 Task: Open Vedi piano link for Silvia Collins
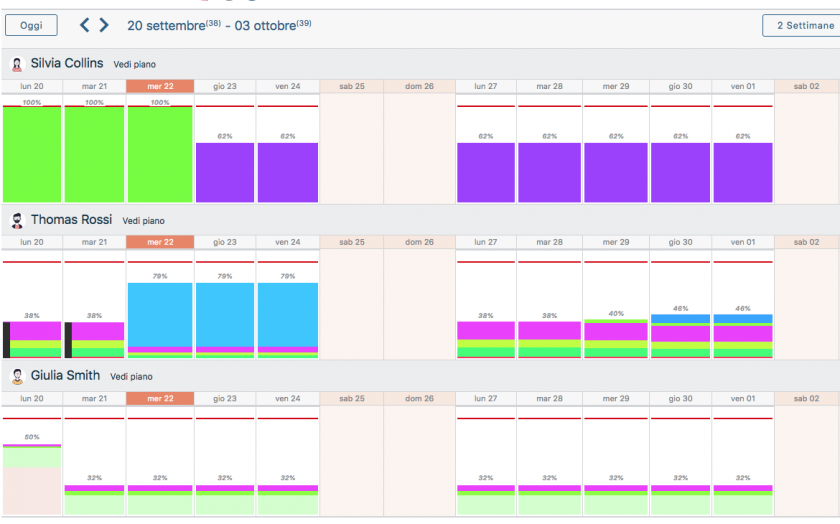(x=135, y=65)
